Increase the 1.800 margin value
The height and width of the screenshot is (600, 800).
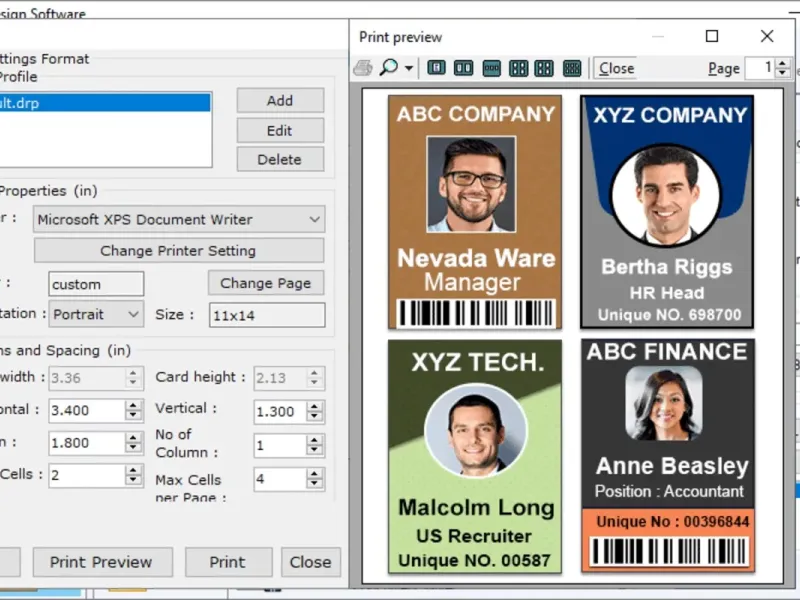(133, 438)
